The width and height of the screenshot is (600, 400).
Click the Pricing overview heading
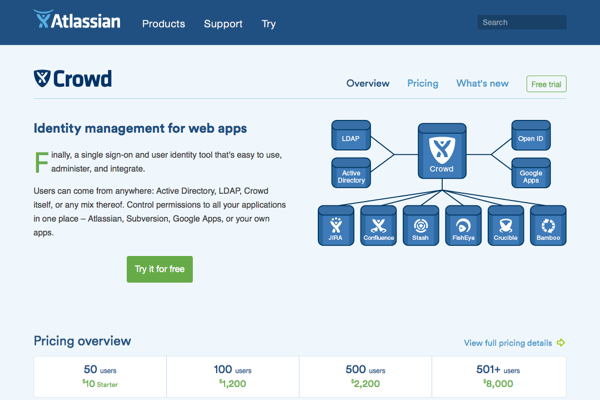click(82, 341)
